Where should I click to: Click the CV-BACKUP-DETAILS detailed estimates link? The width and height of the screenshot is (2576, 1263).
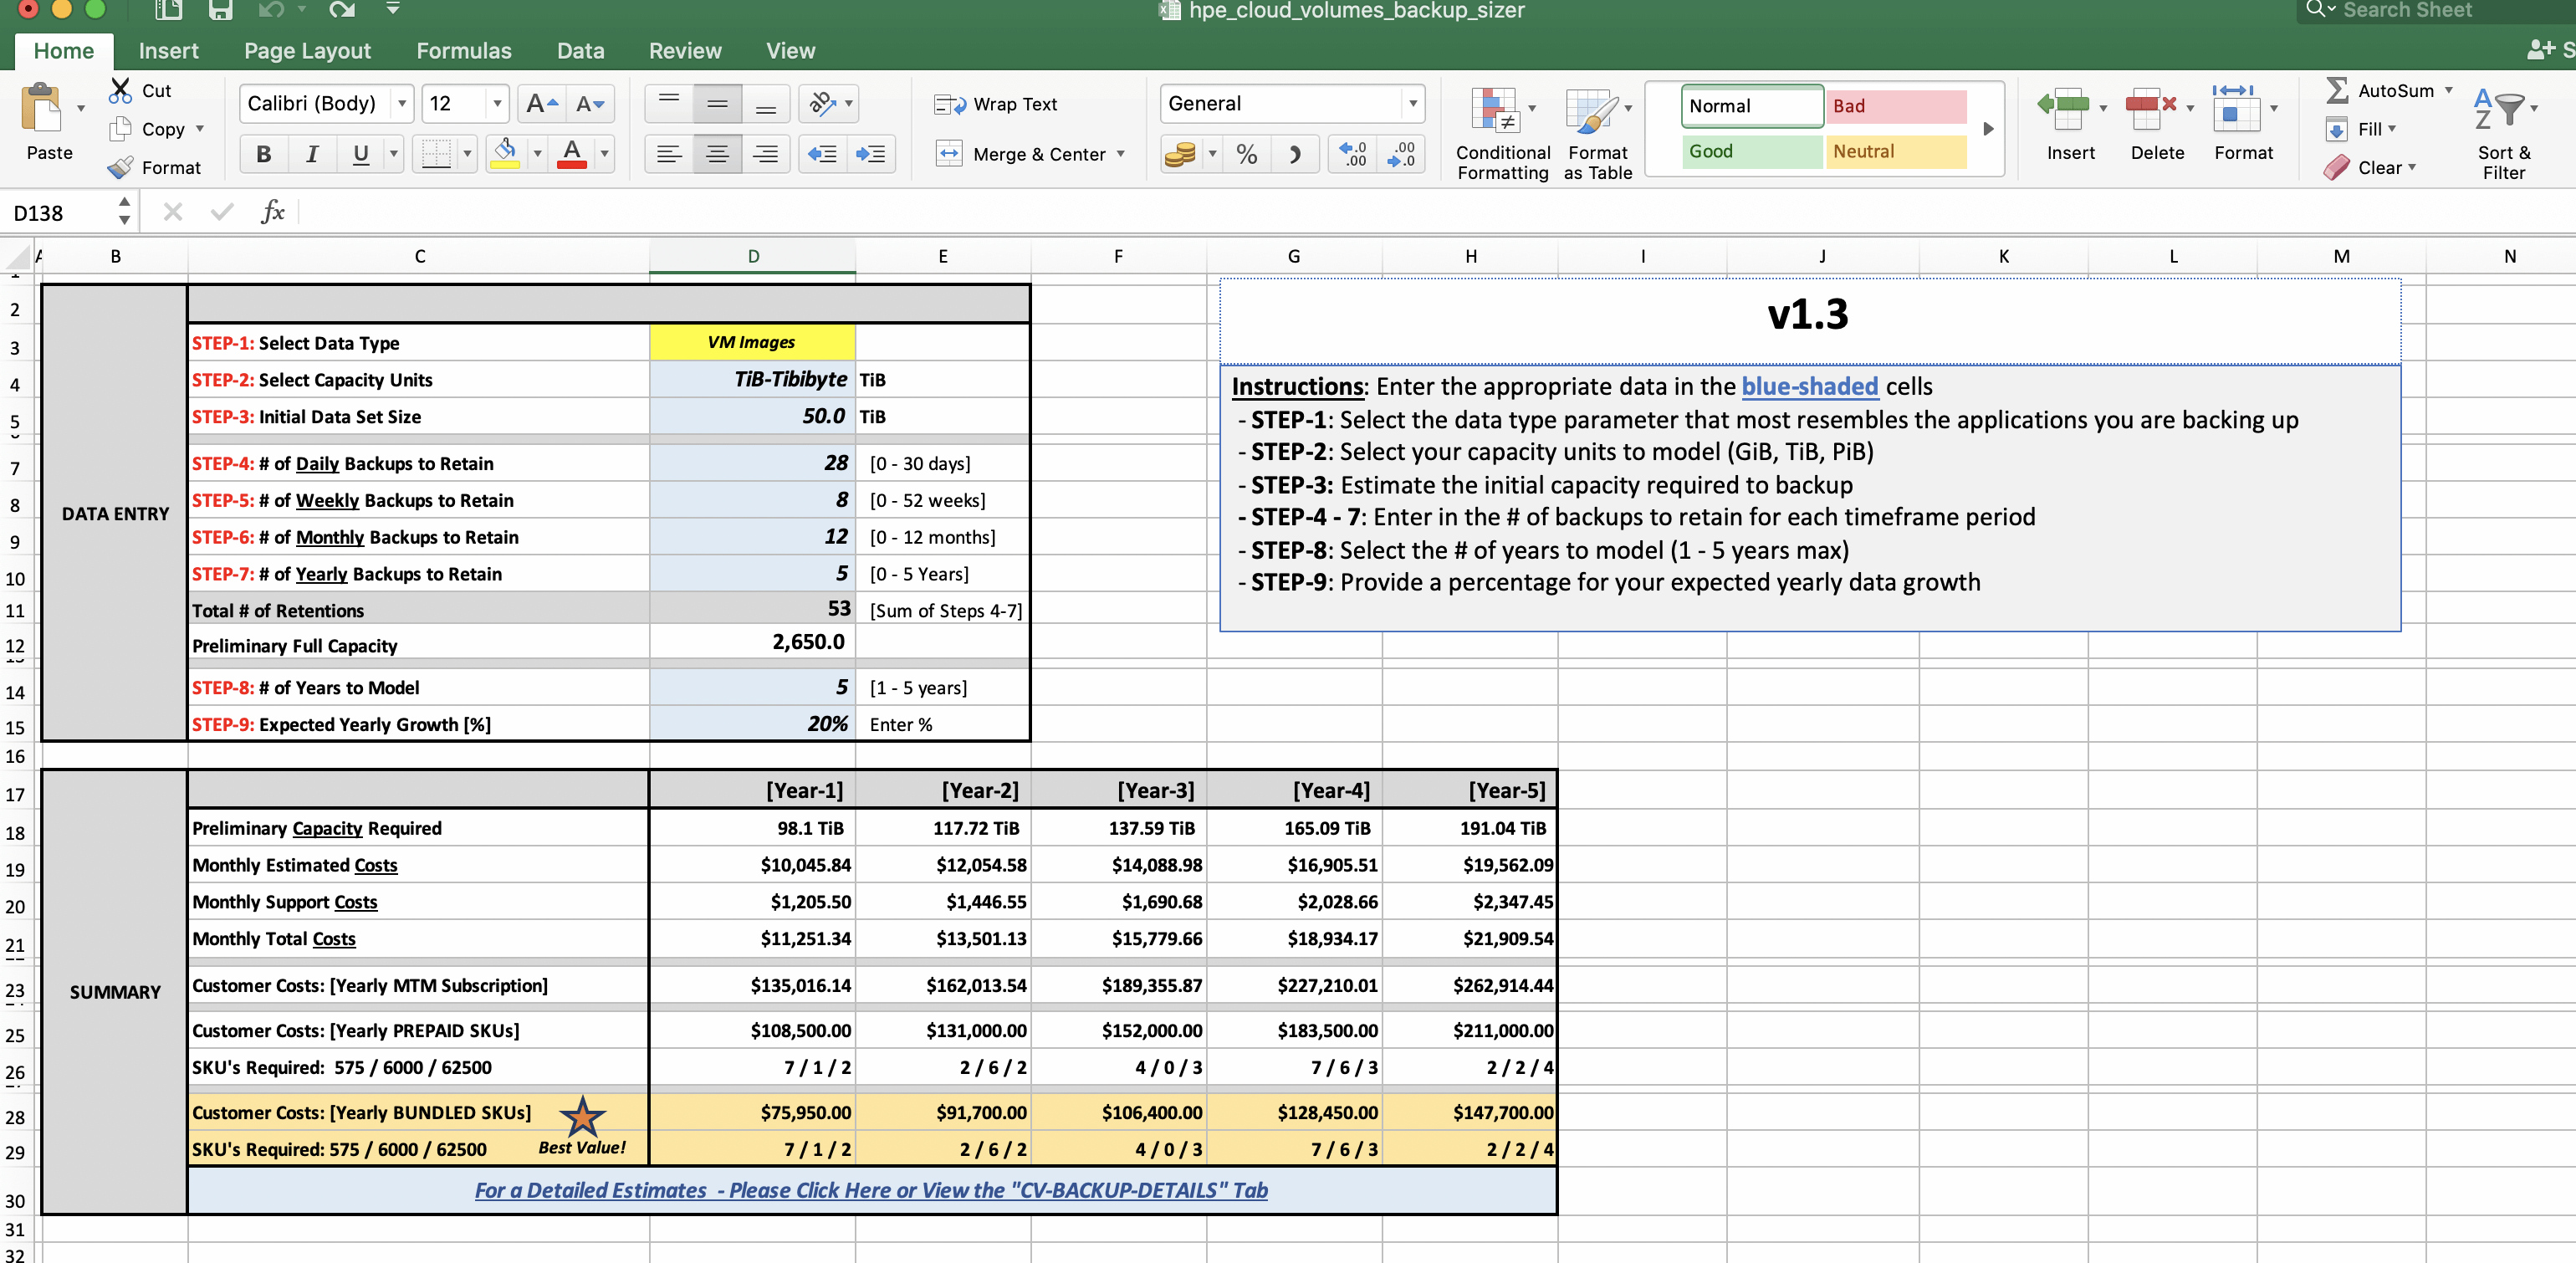tap(870, 1190)
